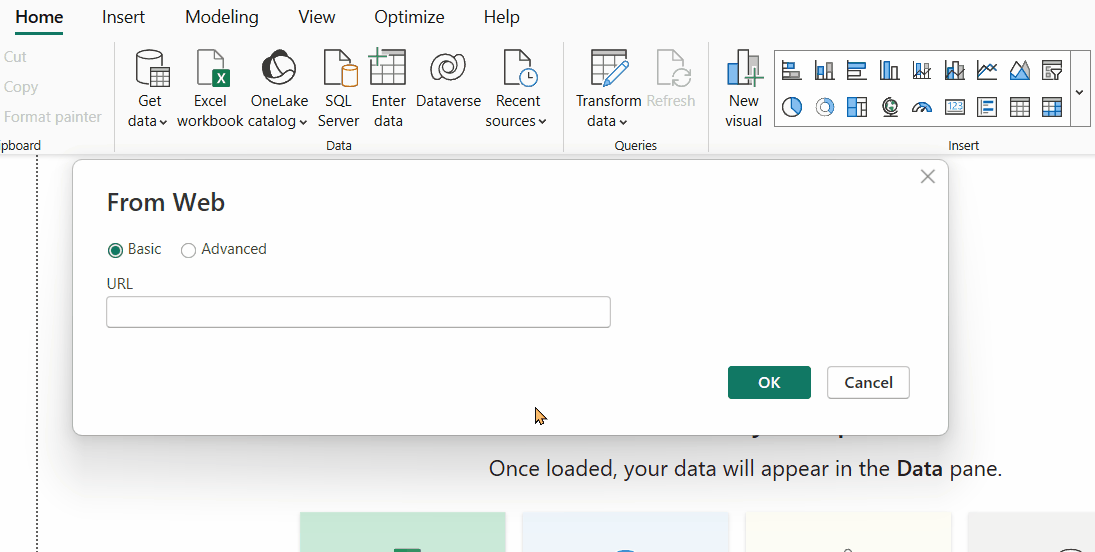Insert a matrix visual with blue cells
1095x552 pixels.
pos(1052,107)
